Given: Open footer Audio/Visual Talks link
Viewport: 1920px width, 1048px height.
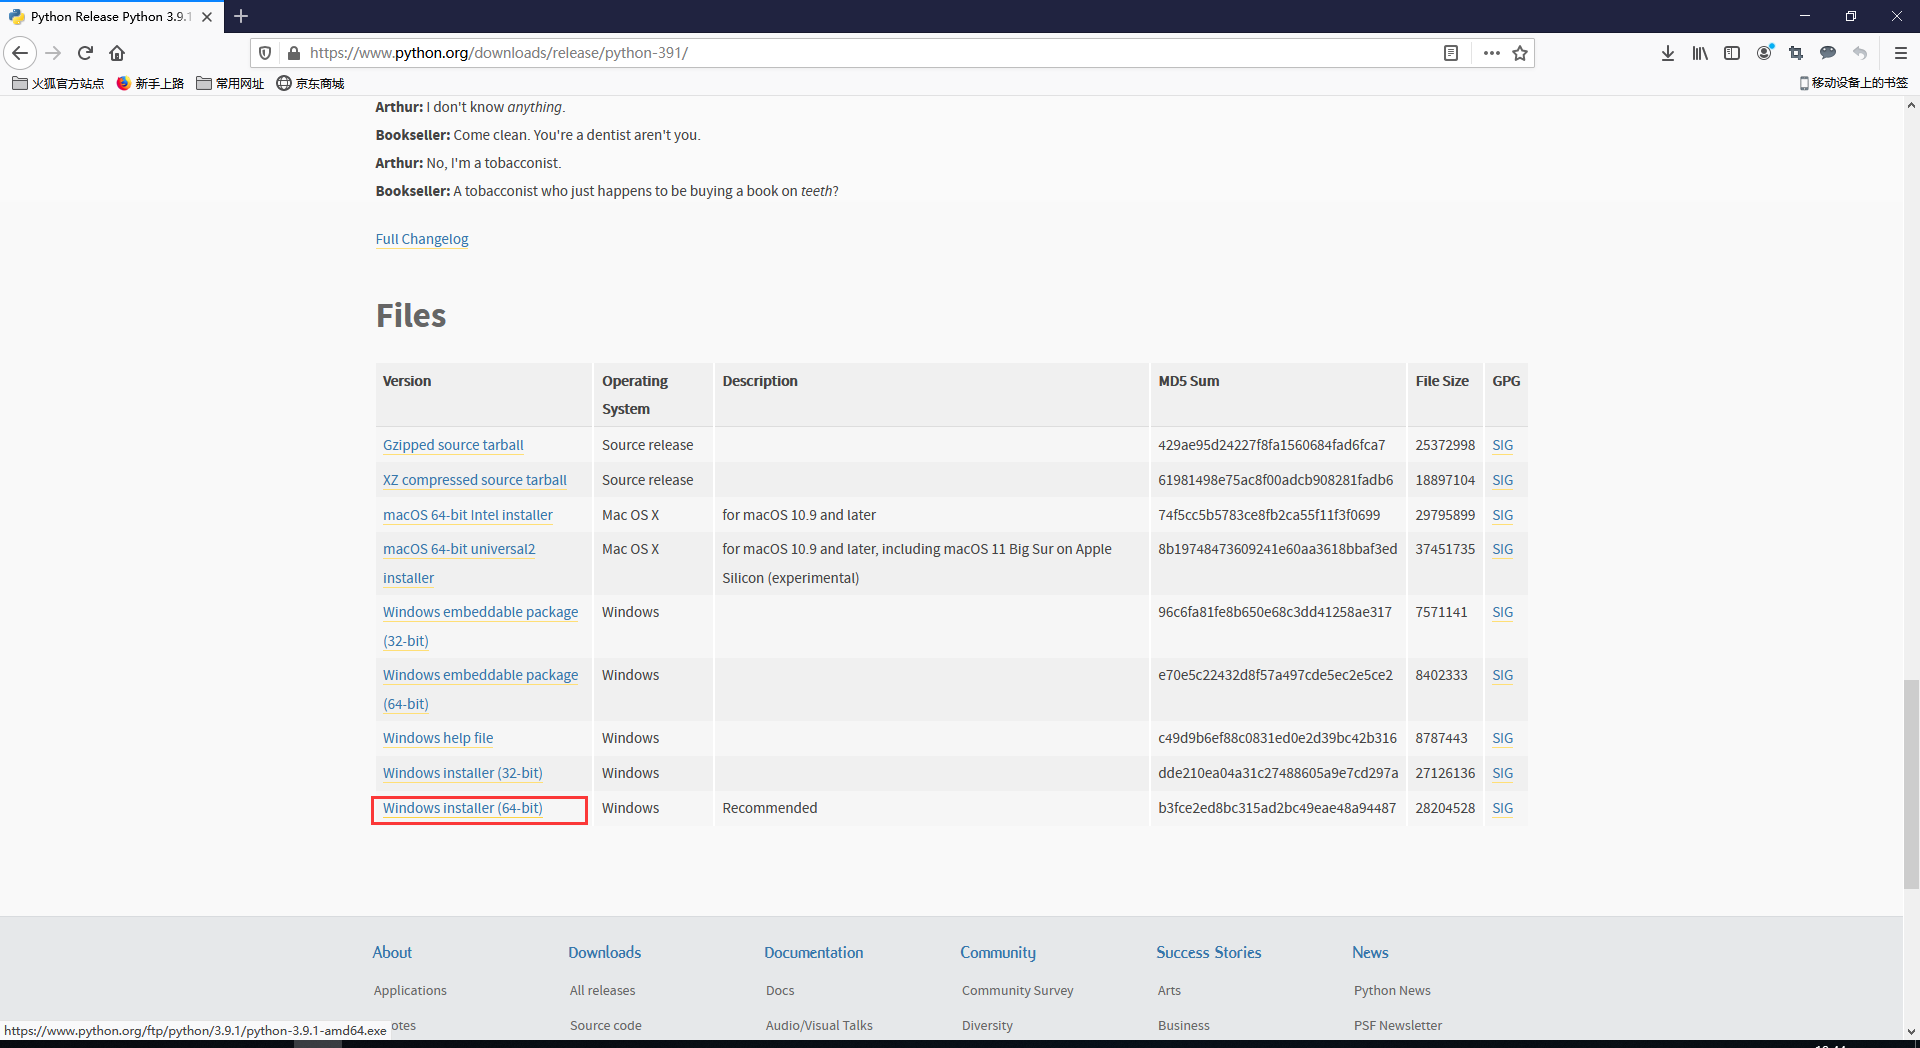Looking at the screenshot, I should click(x=819, y=1025).
